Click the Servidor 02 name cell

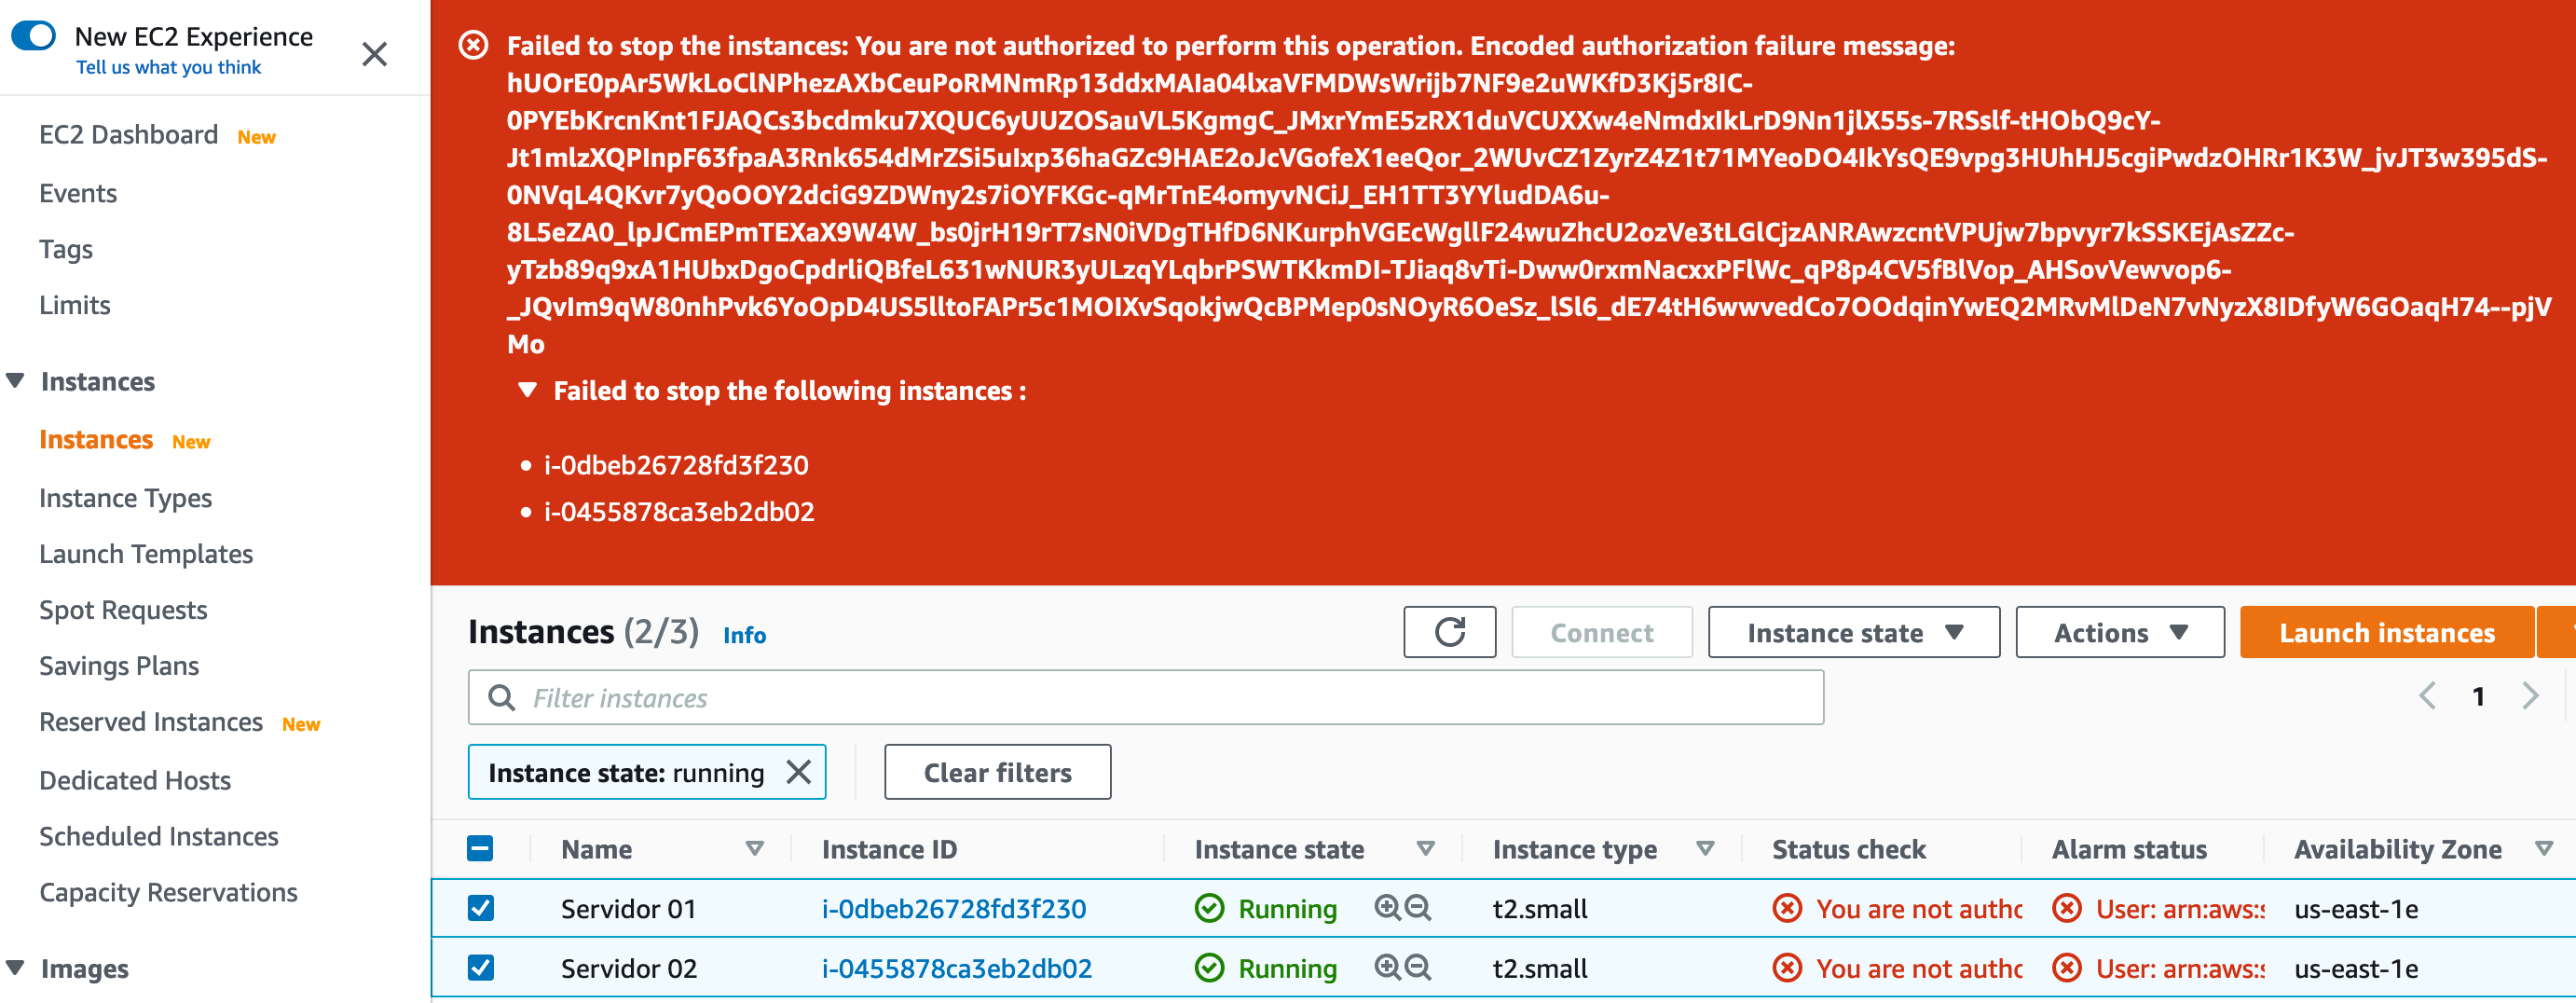[x=628, y=969]
